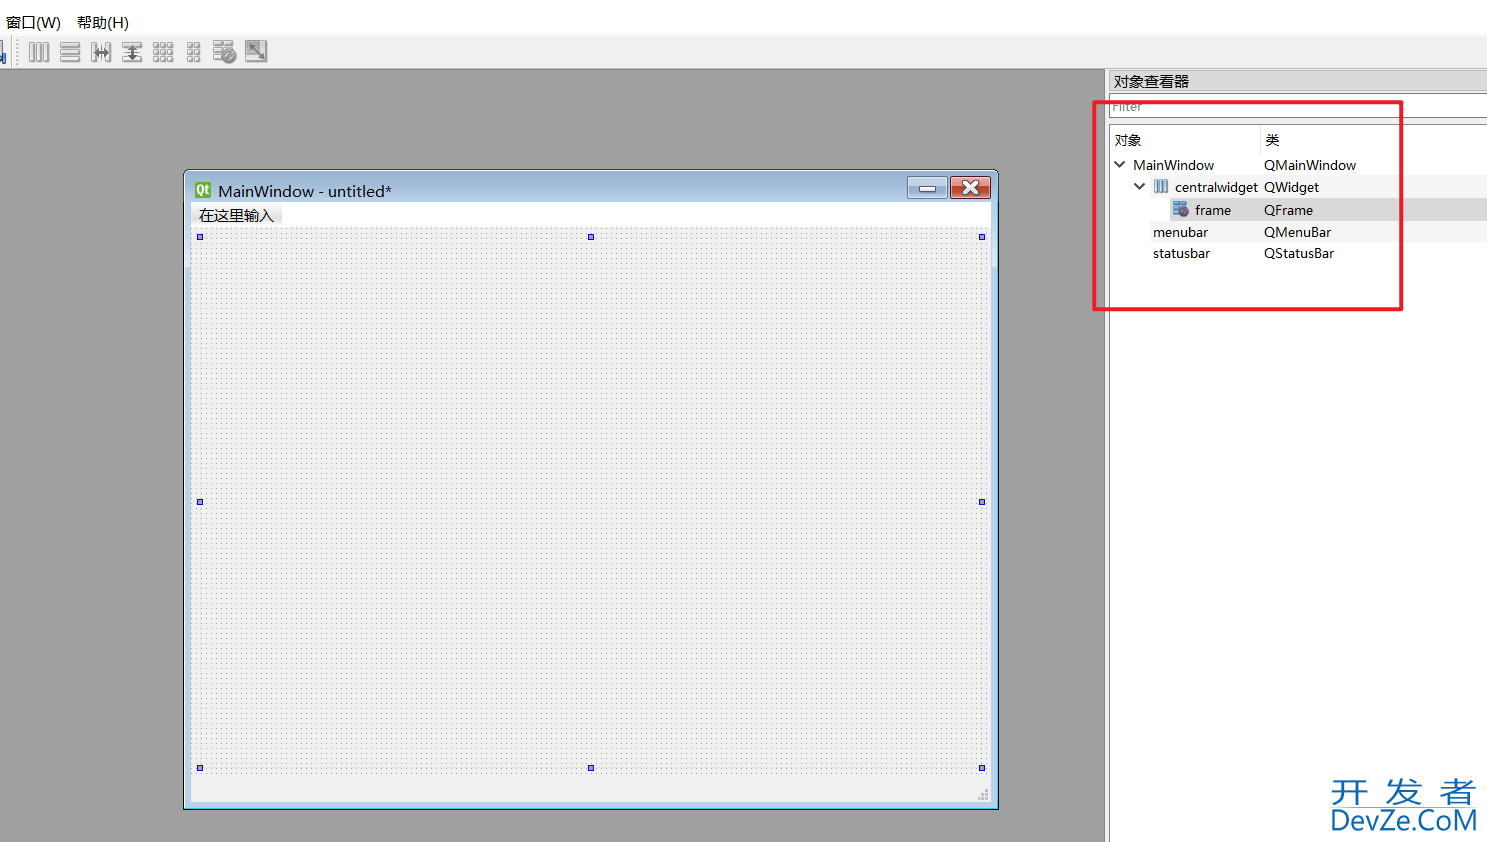Click the QWidget class cell
Viewport: 1487px width, 842px height.
tap(1291, 187)
